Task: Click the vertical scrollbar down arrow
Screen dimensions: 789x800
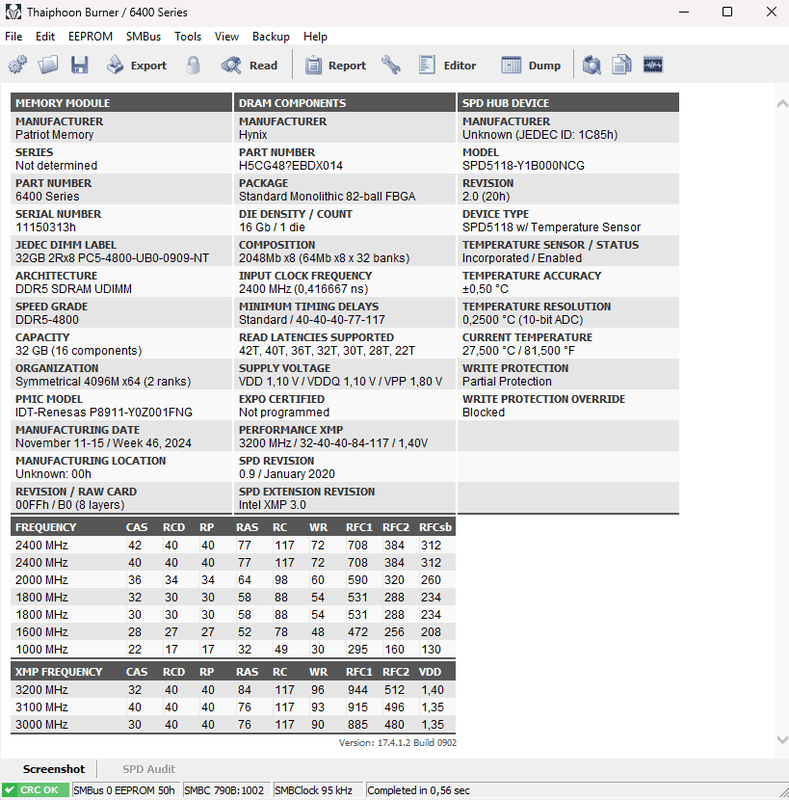Action: (x=780, y=739)
